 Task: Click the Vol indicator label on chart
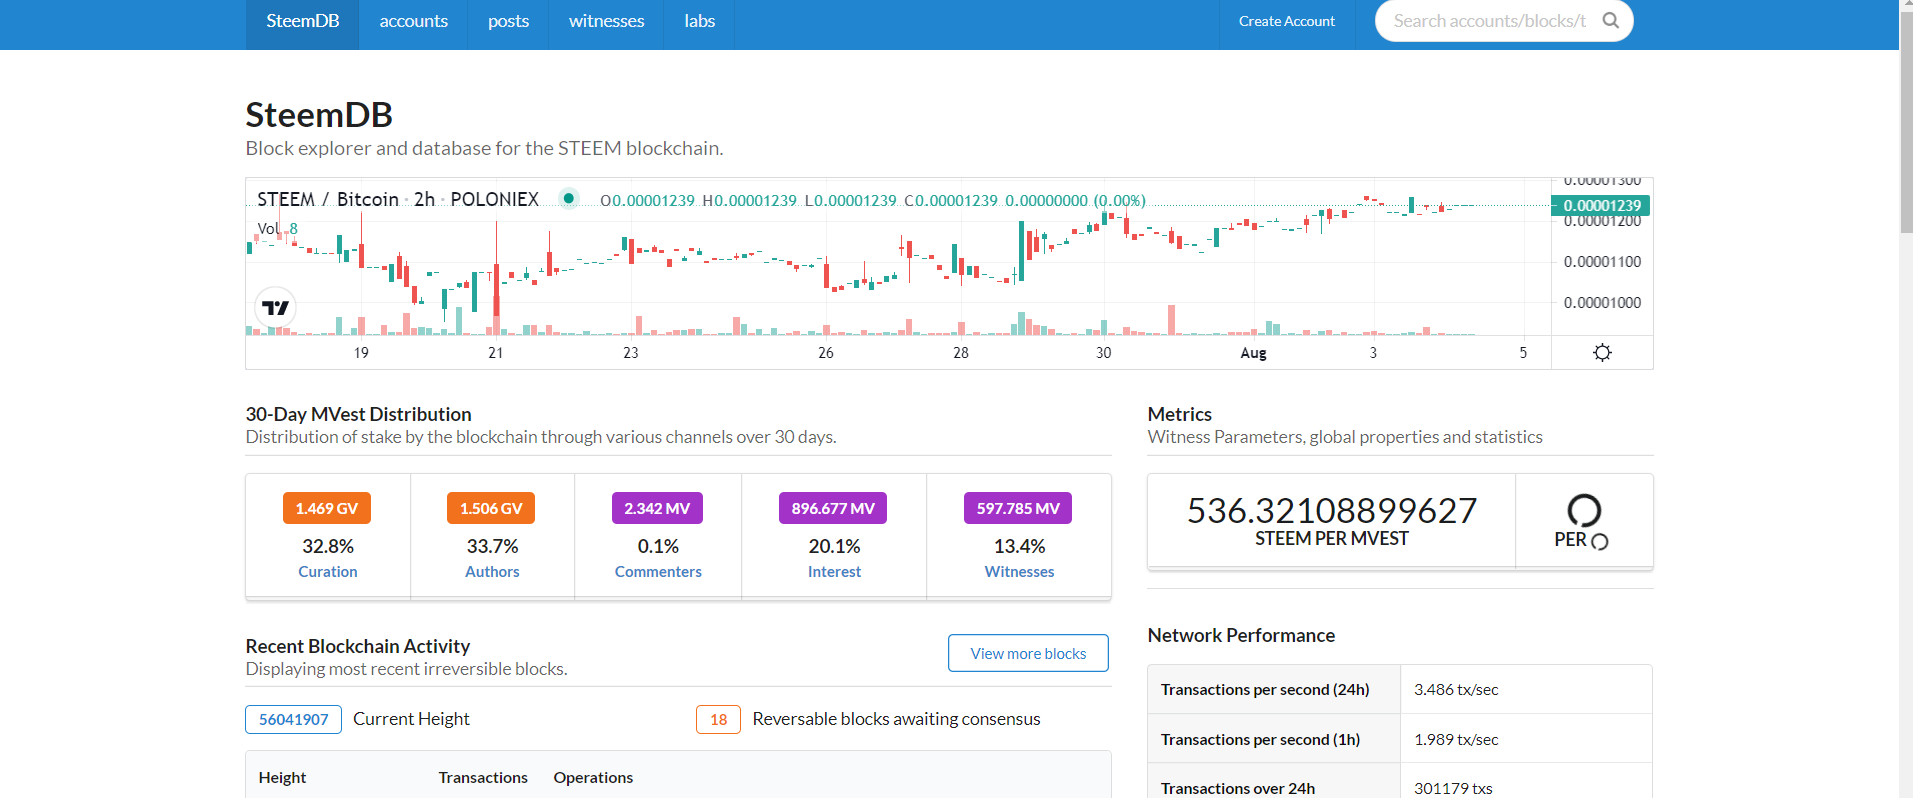268,228
